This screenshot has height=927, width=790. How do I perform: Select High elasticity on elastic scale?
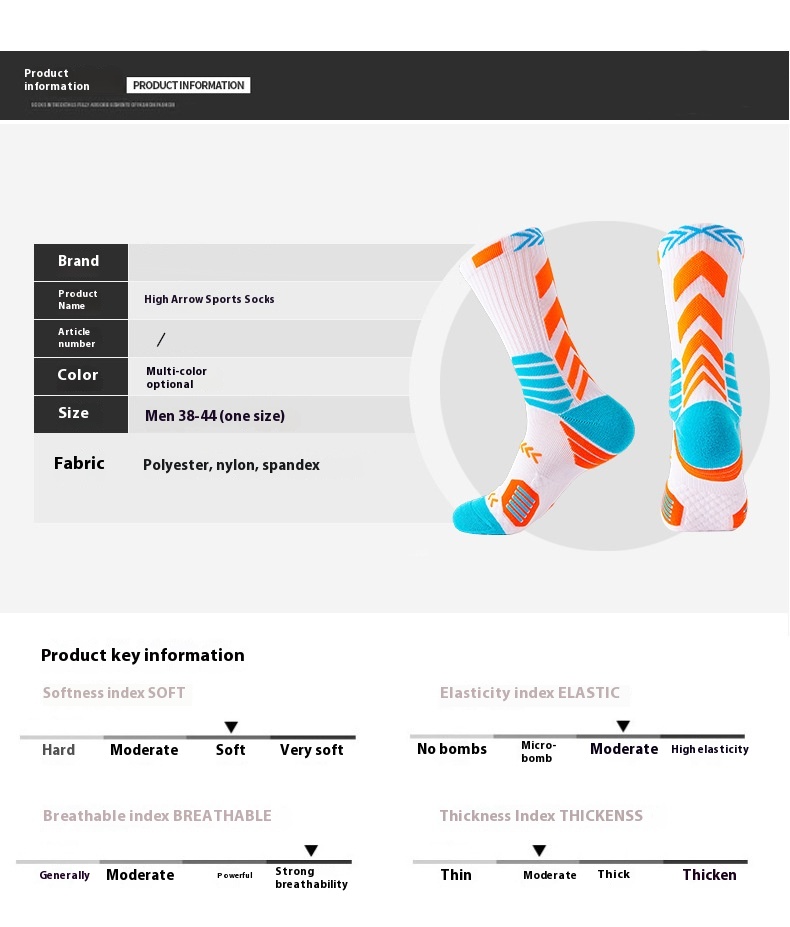point(710,749)
